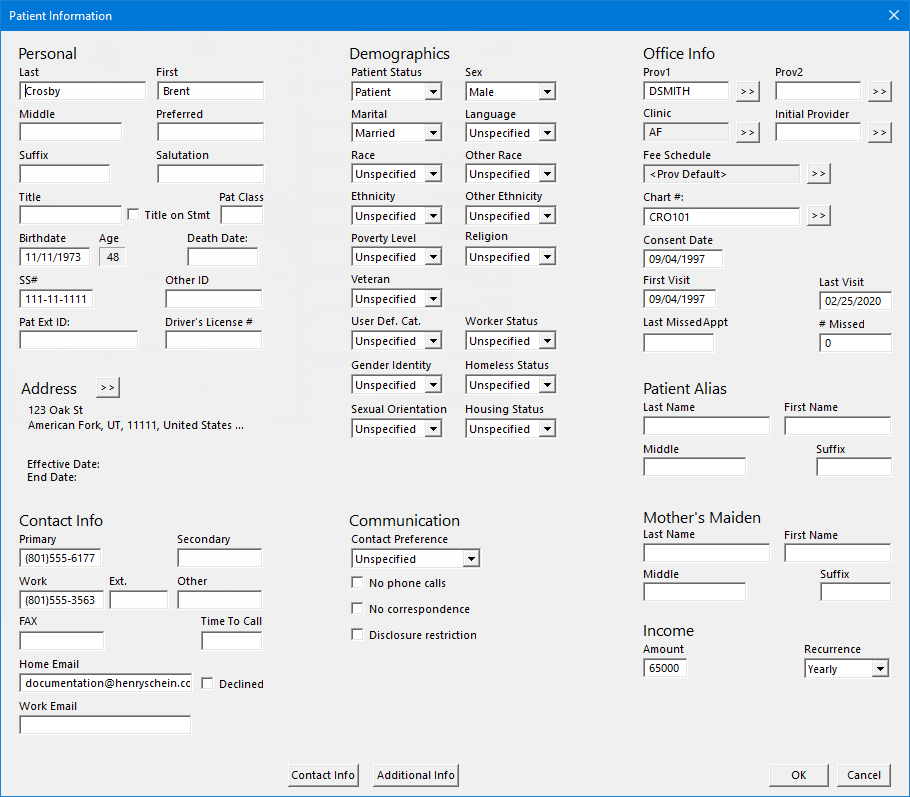The image size is (910, 797).
Task: Toggle the Disclosure restriction checkbox
Action: pyautogui.click(x=357, y=635)
